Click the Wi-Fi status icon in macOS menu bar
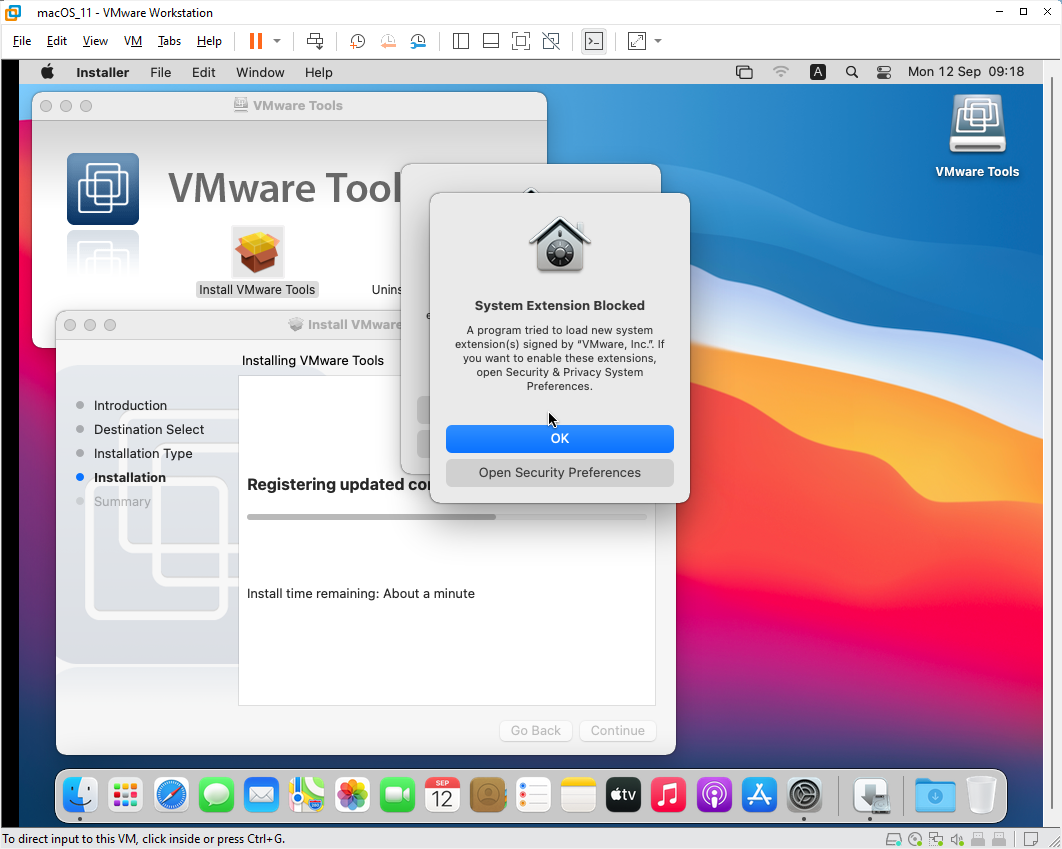The width and height of the screenshot is (1062, 849). (x=781, y=72)
